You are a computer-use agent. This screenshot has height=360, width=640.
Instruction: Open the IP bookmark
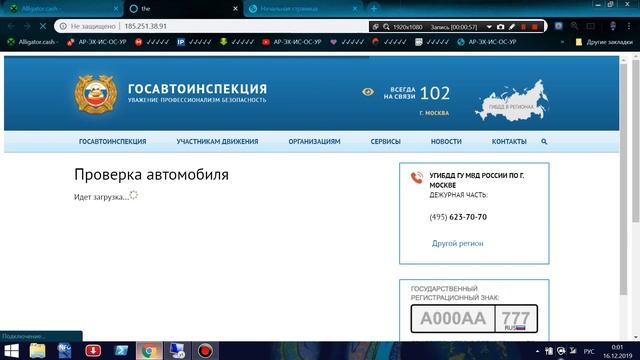194,42
